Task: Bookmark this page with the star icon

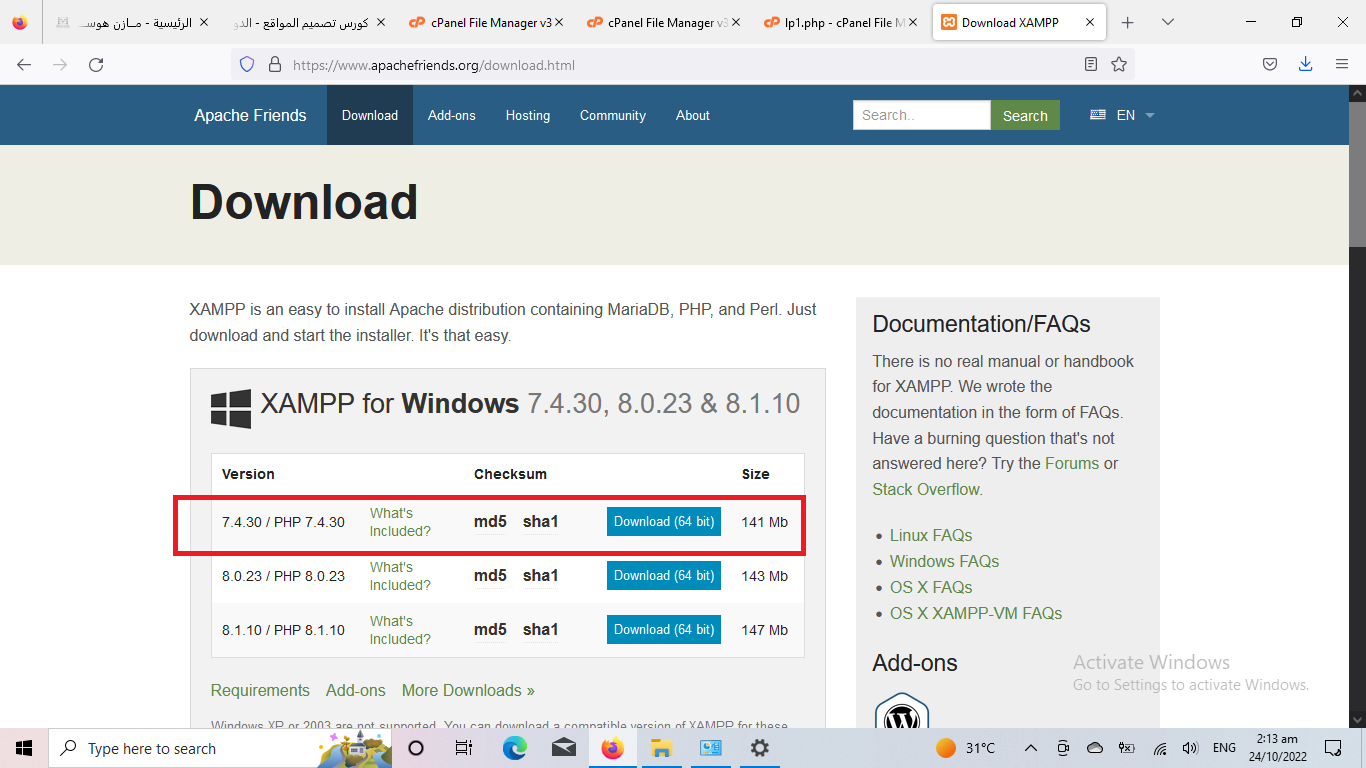Action: (x=1119, y=65)
